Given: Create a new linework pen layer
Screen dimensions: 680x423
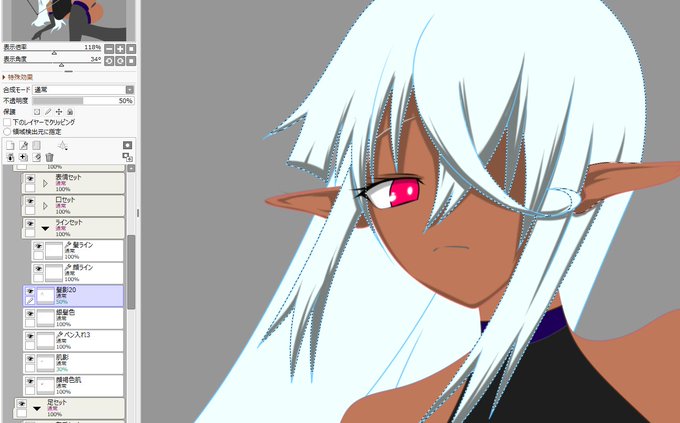Looking at the screenshot, I should 23,145.
